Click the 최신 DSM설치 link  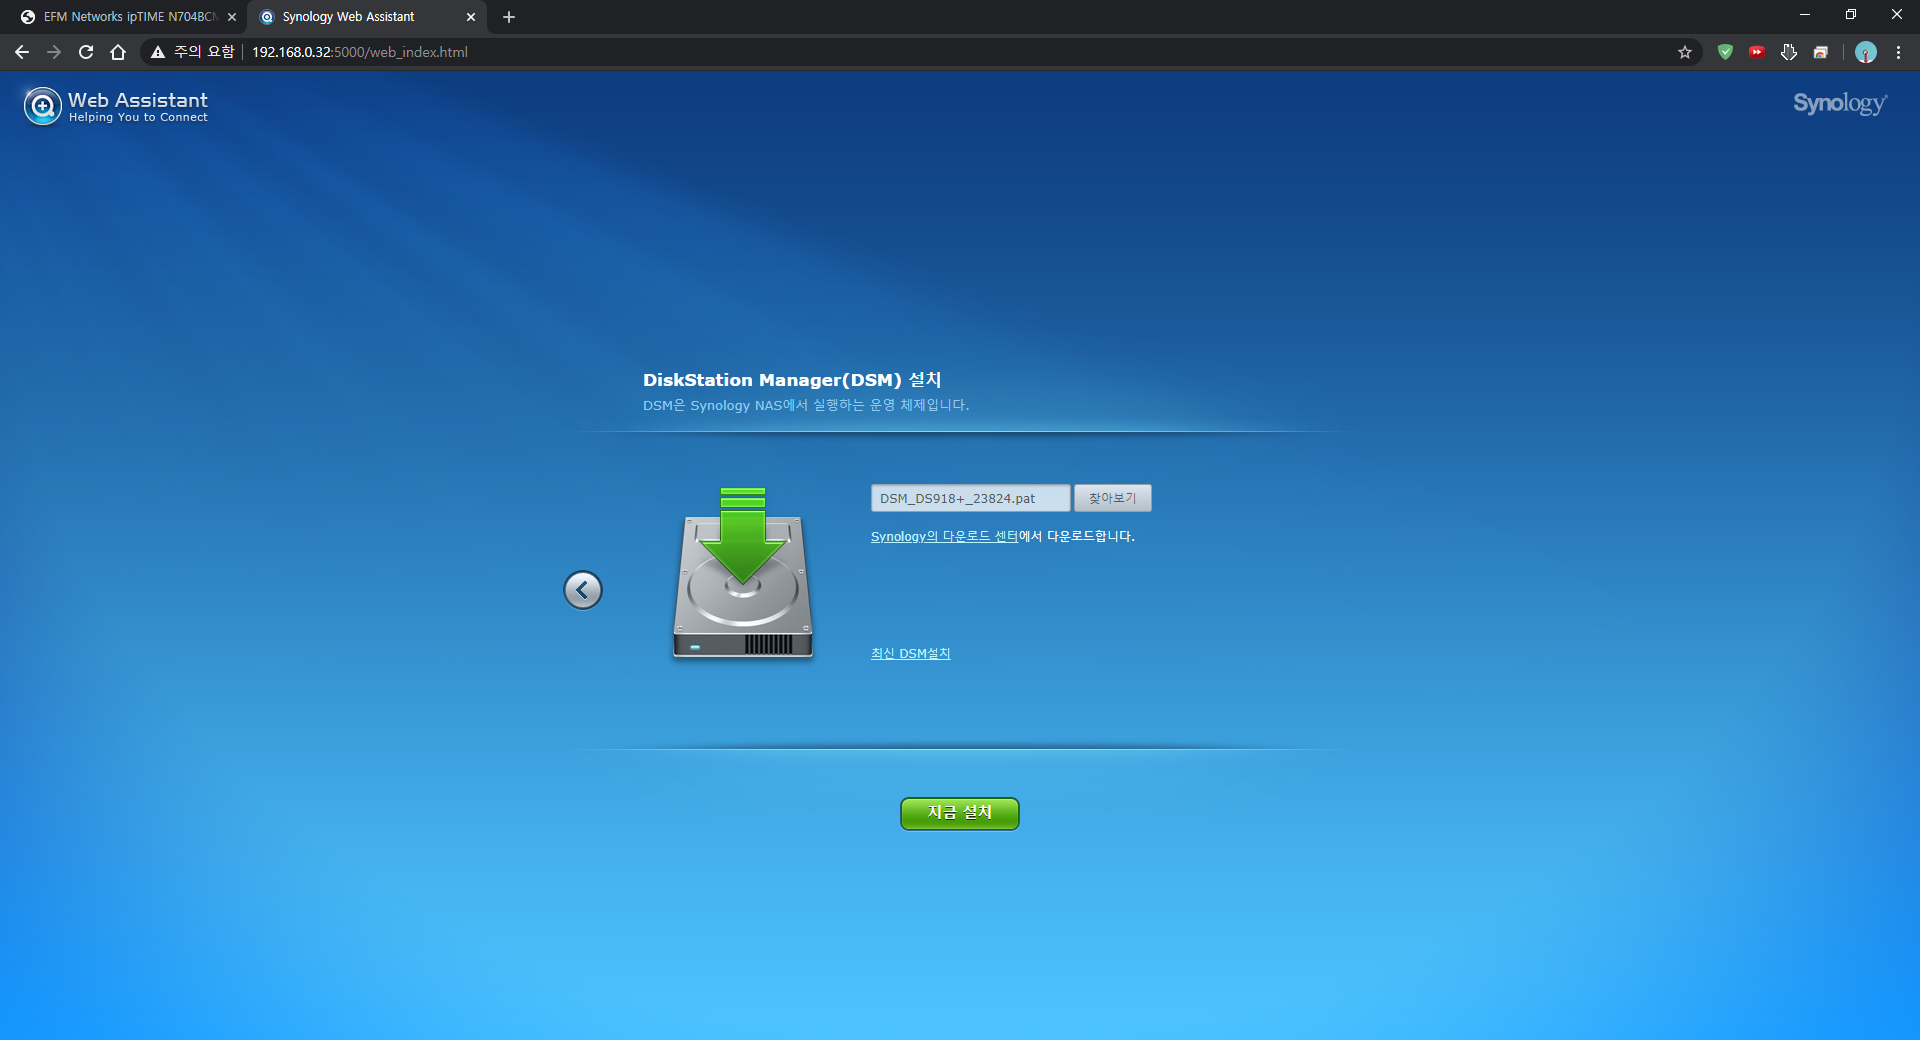coord(910,653)
